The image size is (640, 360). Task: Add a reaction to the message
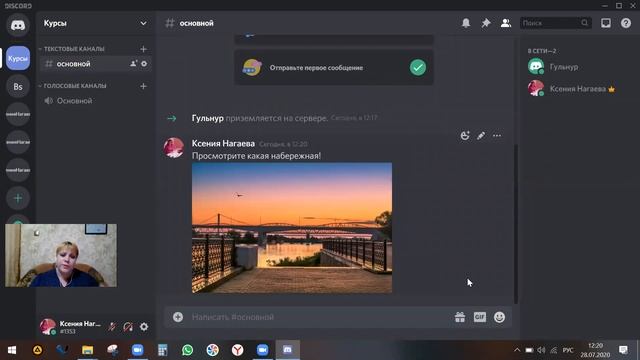coord(465,136)
